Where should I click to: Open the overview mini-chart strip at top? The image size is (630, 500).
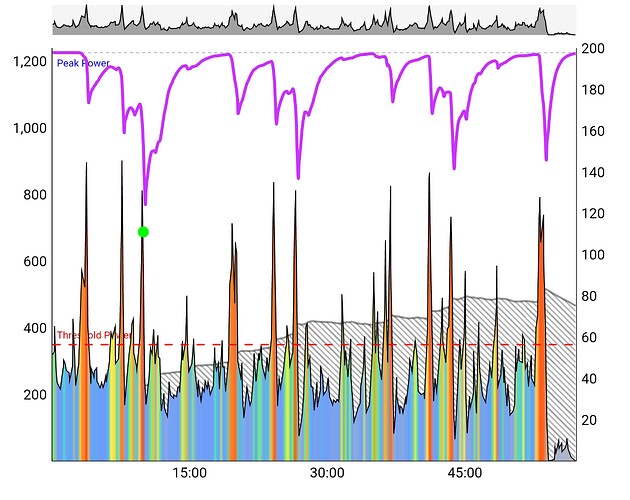coord(313,20)
